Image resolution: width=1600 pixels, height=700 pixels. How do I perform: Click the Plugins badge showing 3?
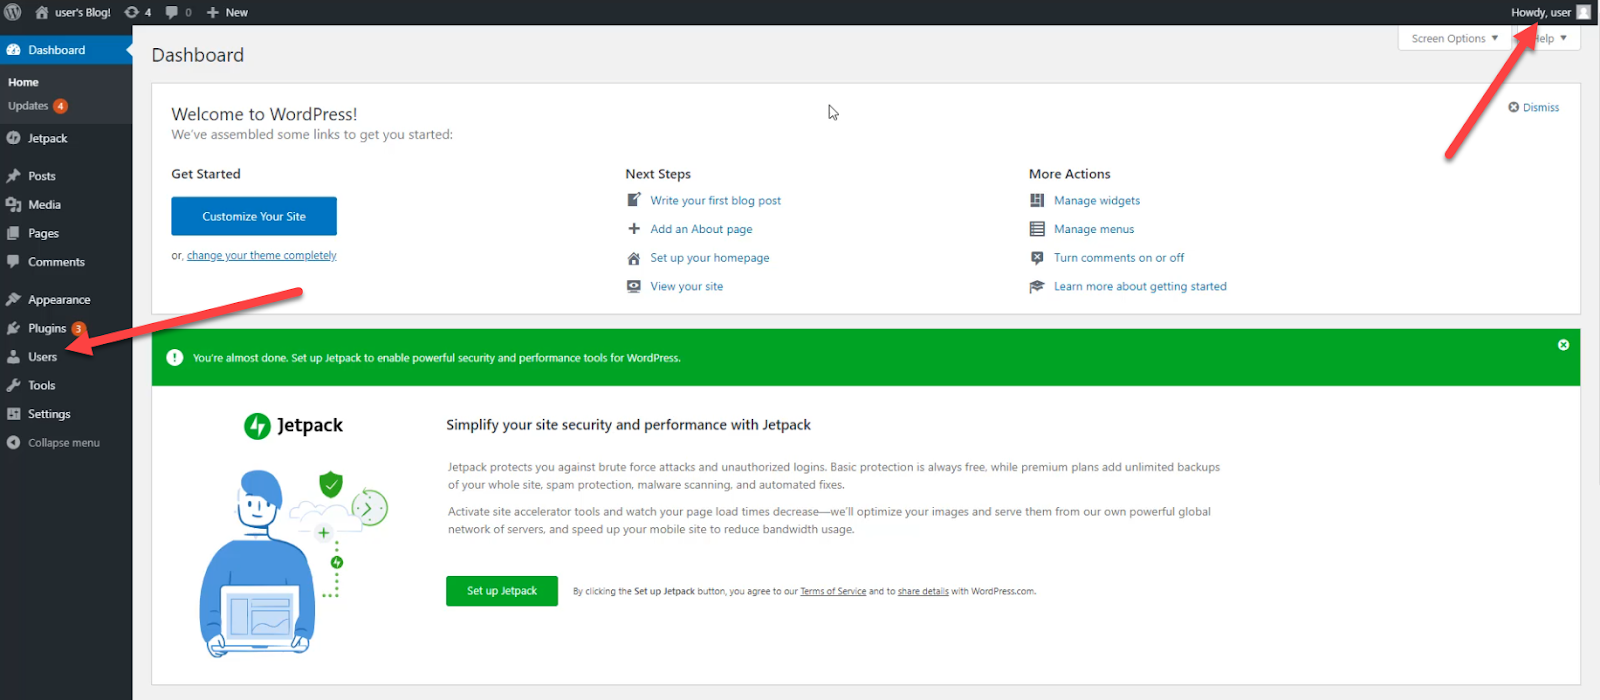78,329
